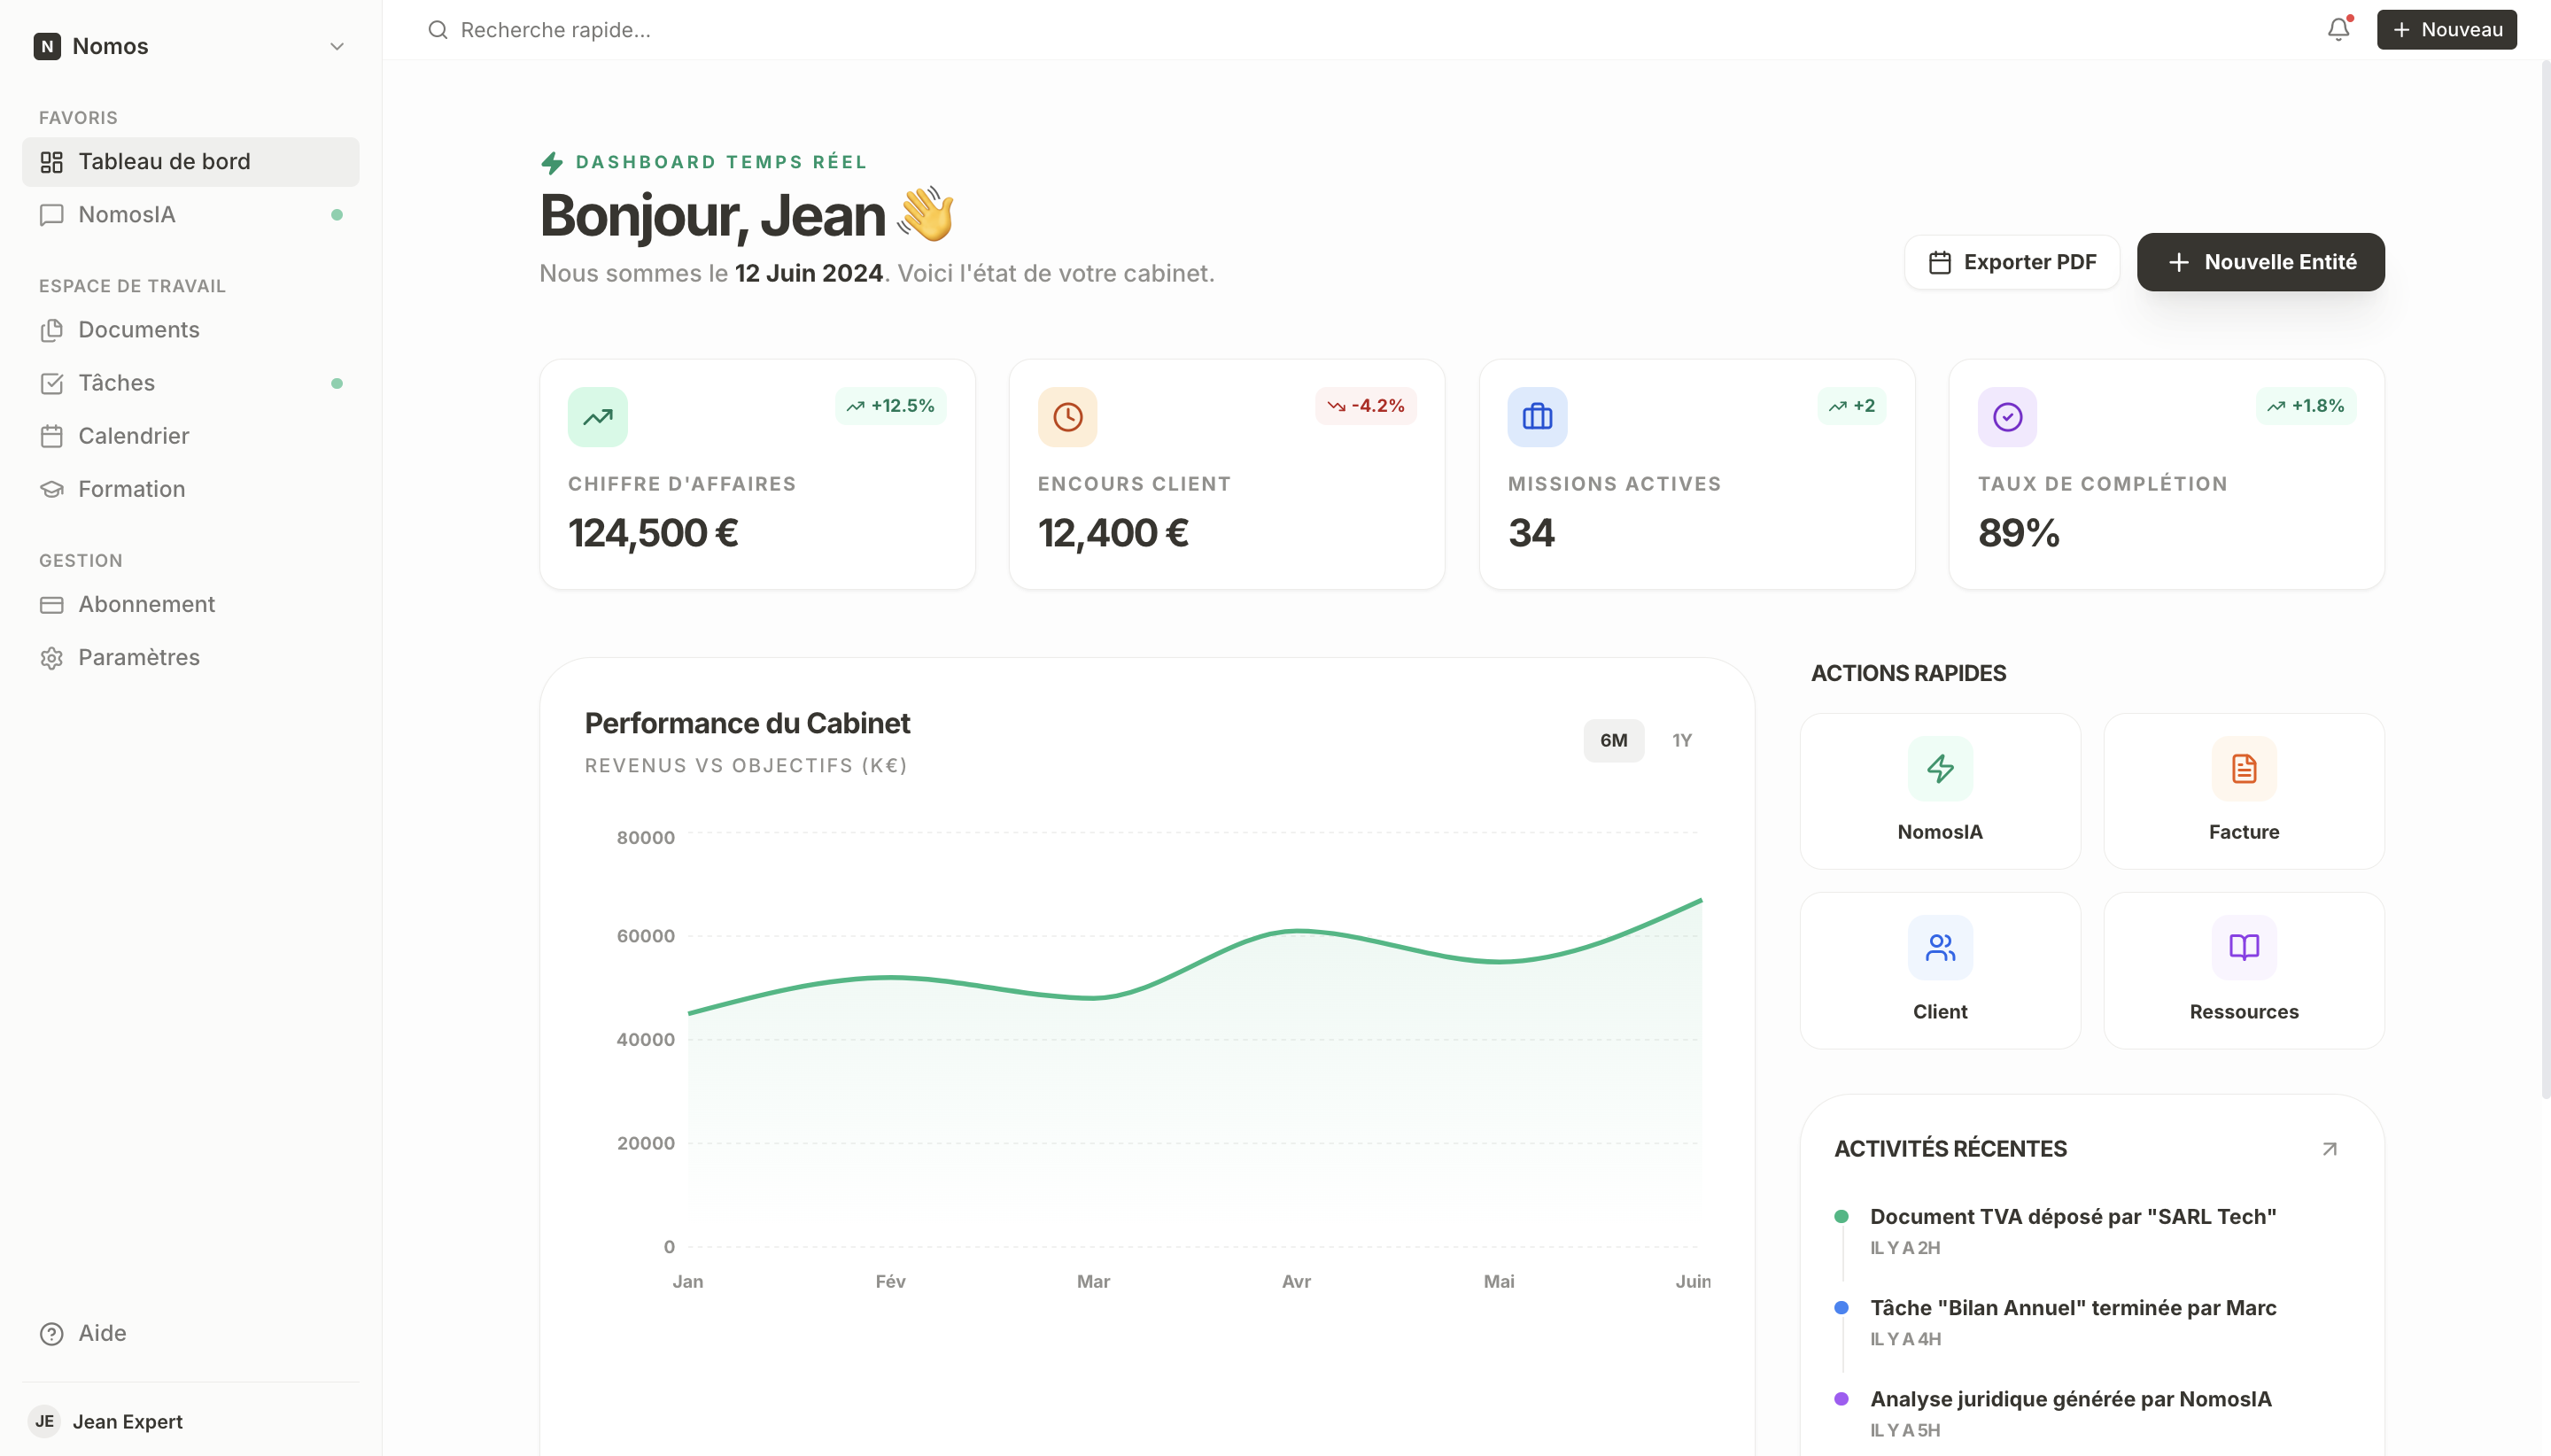This screenshot has width=2551, height=1456.
Task: Click the Exporter PDF button
Action: tap(2011, 262)
